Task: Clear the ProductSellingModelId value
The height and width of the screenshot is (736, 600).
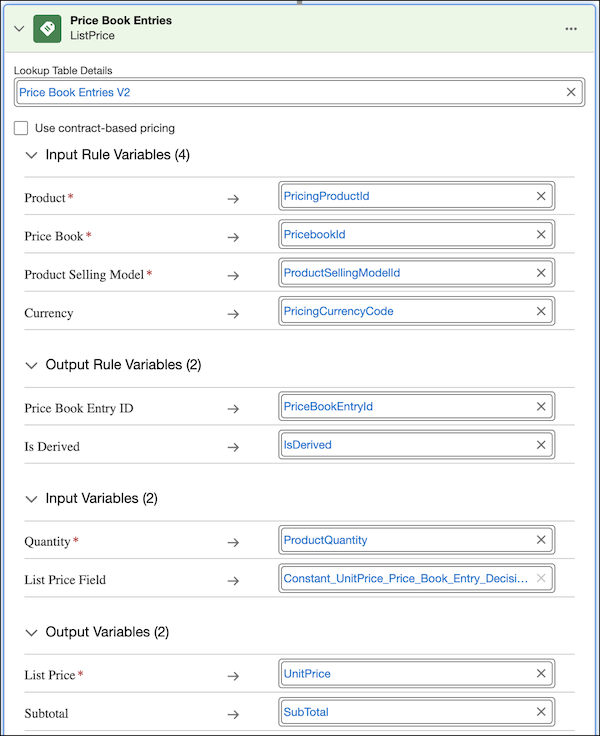Action: pos(541,273)
